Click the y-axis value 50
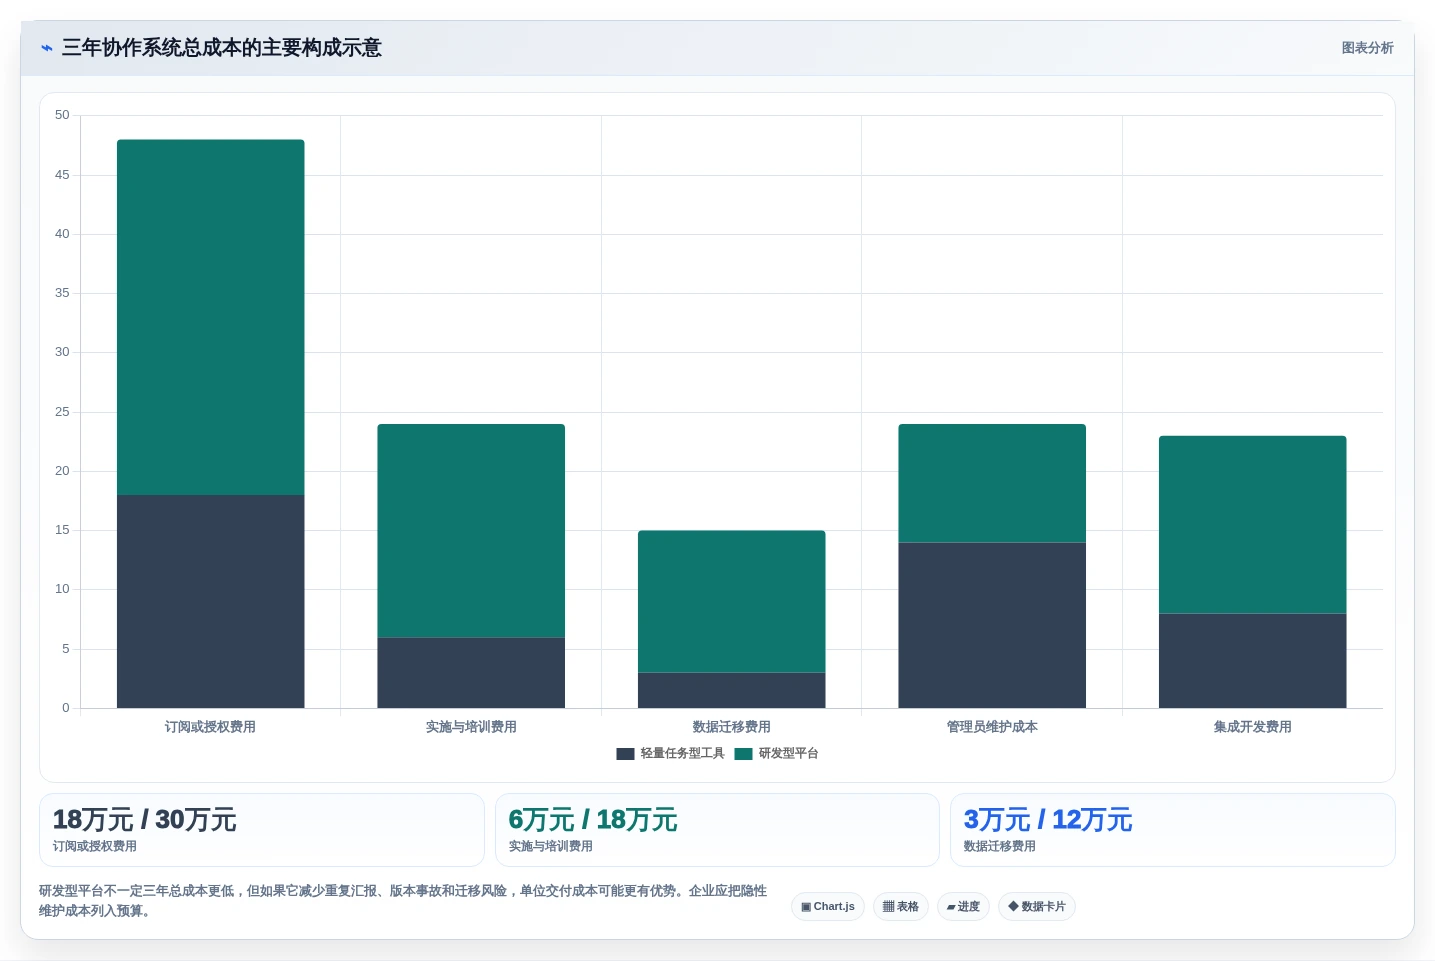 (x=62, y=115)
